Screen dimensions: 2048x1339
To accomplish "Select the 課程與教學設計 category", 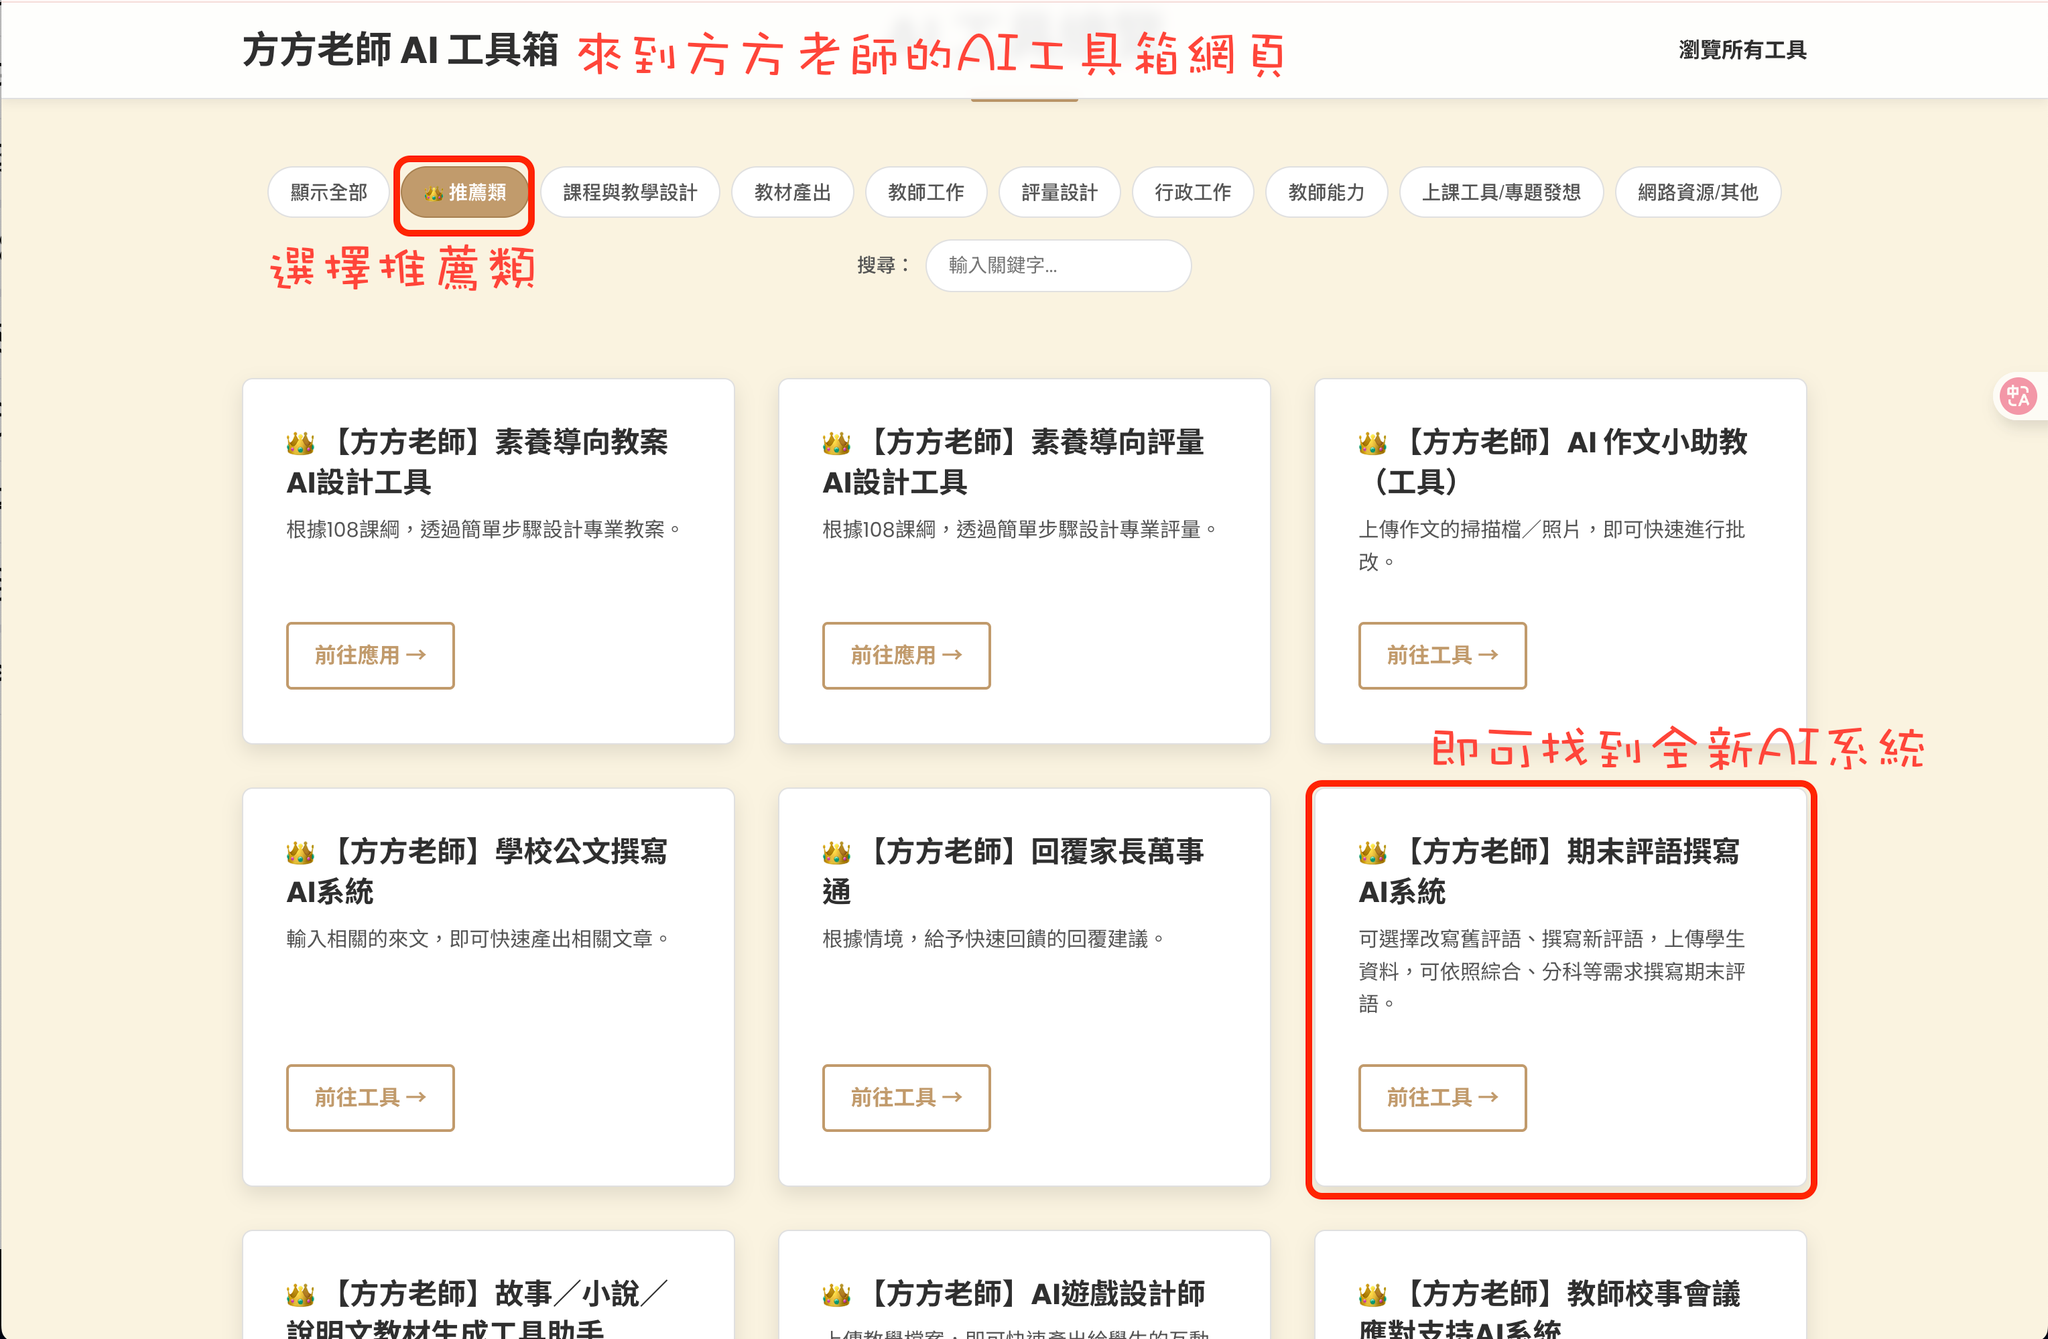I will point(630,192).
